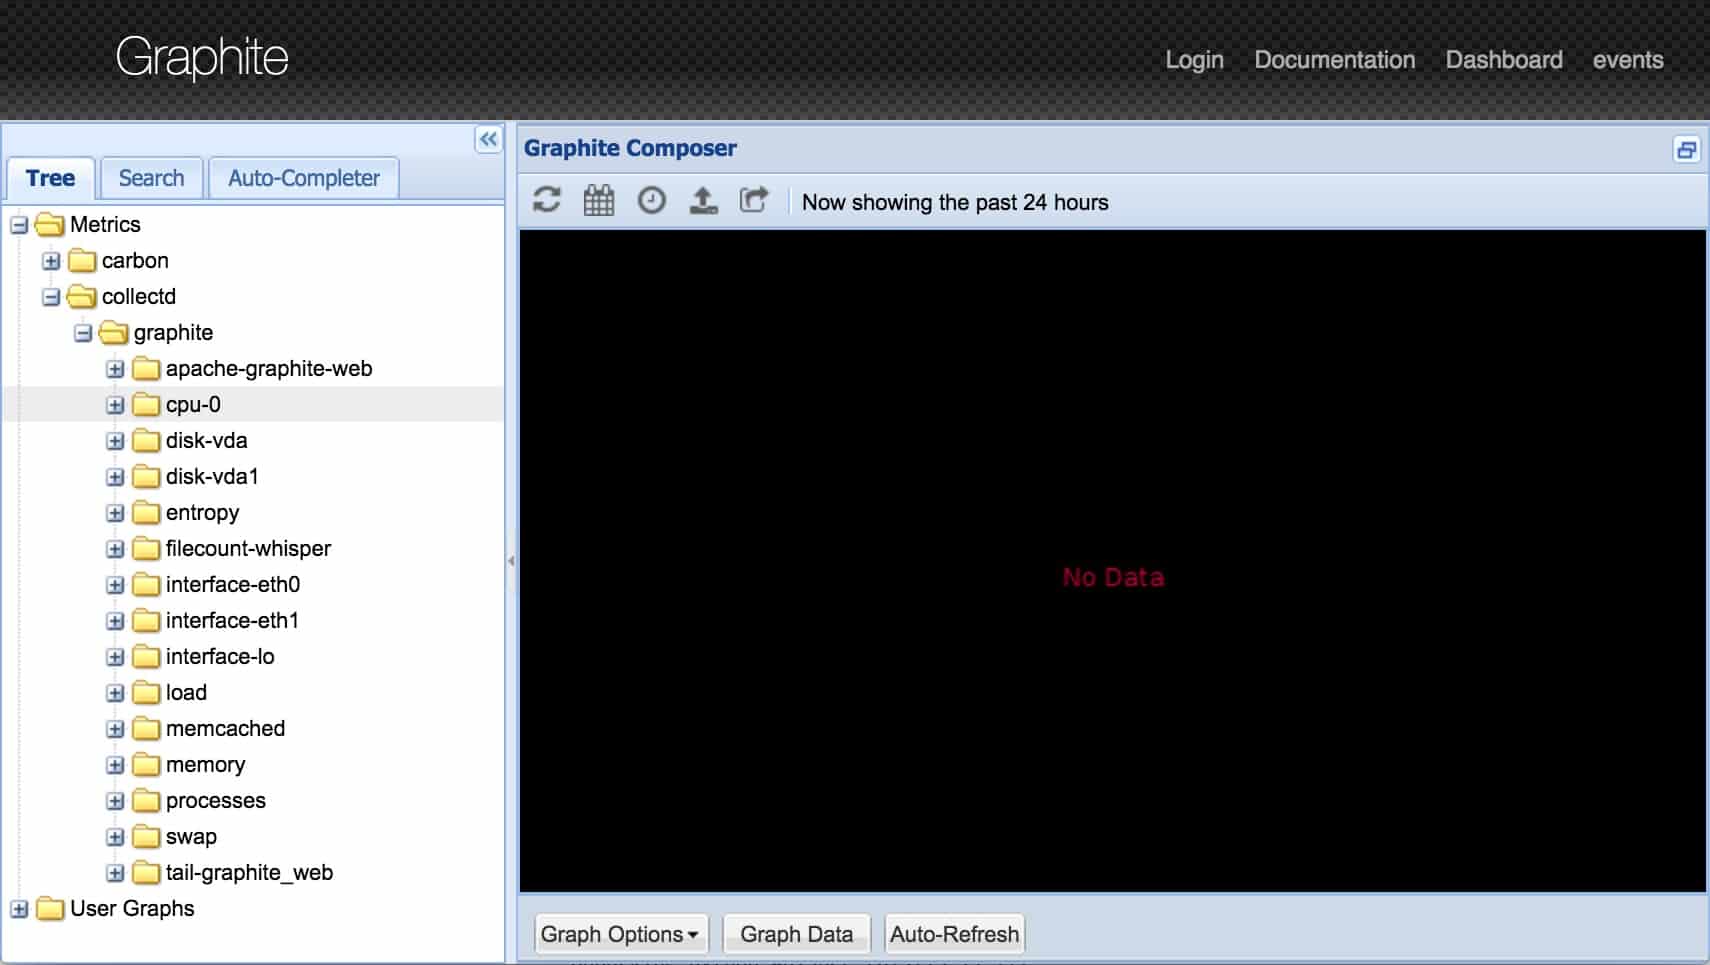Select the tail-graphite_web tree item
The image size is (1710, 965).
(x=249, y=872)
